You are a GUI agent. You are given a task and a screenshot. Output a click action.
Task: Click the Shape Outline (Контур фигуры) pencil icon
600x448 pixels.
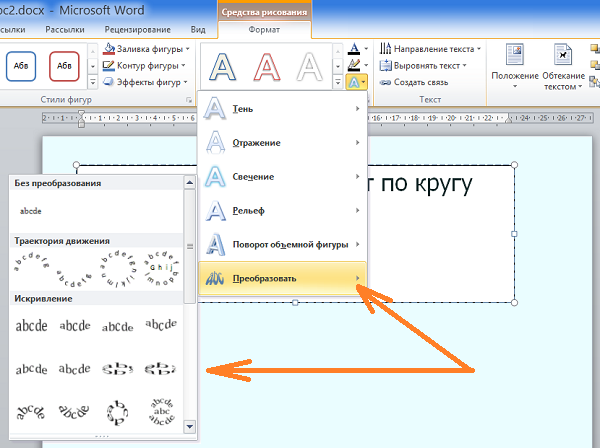(109, 65)
